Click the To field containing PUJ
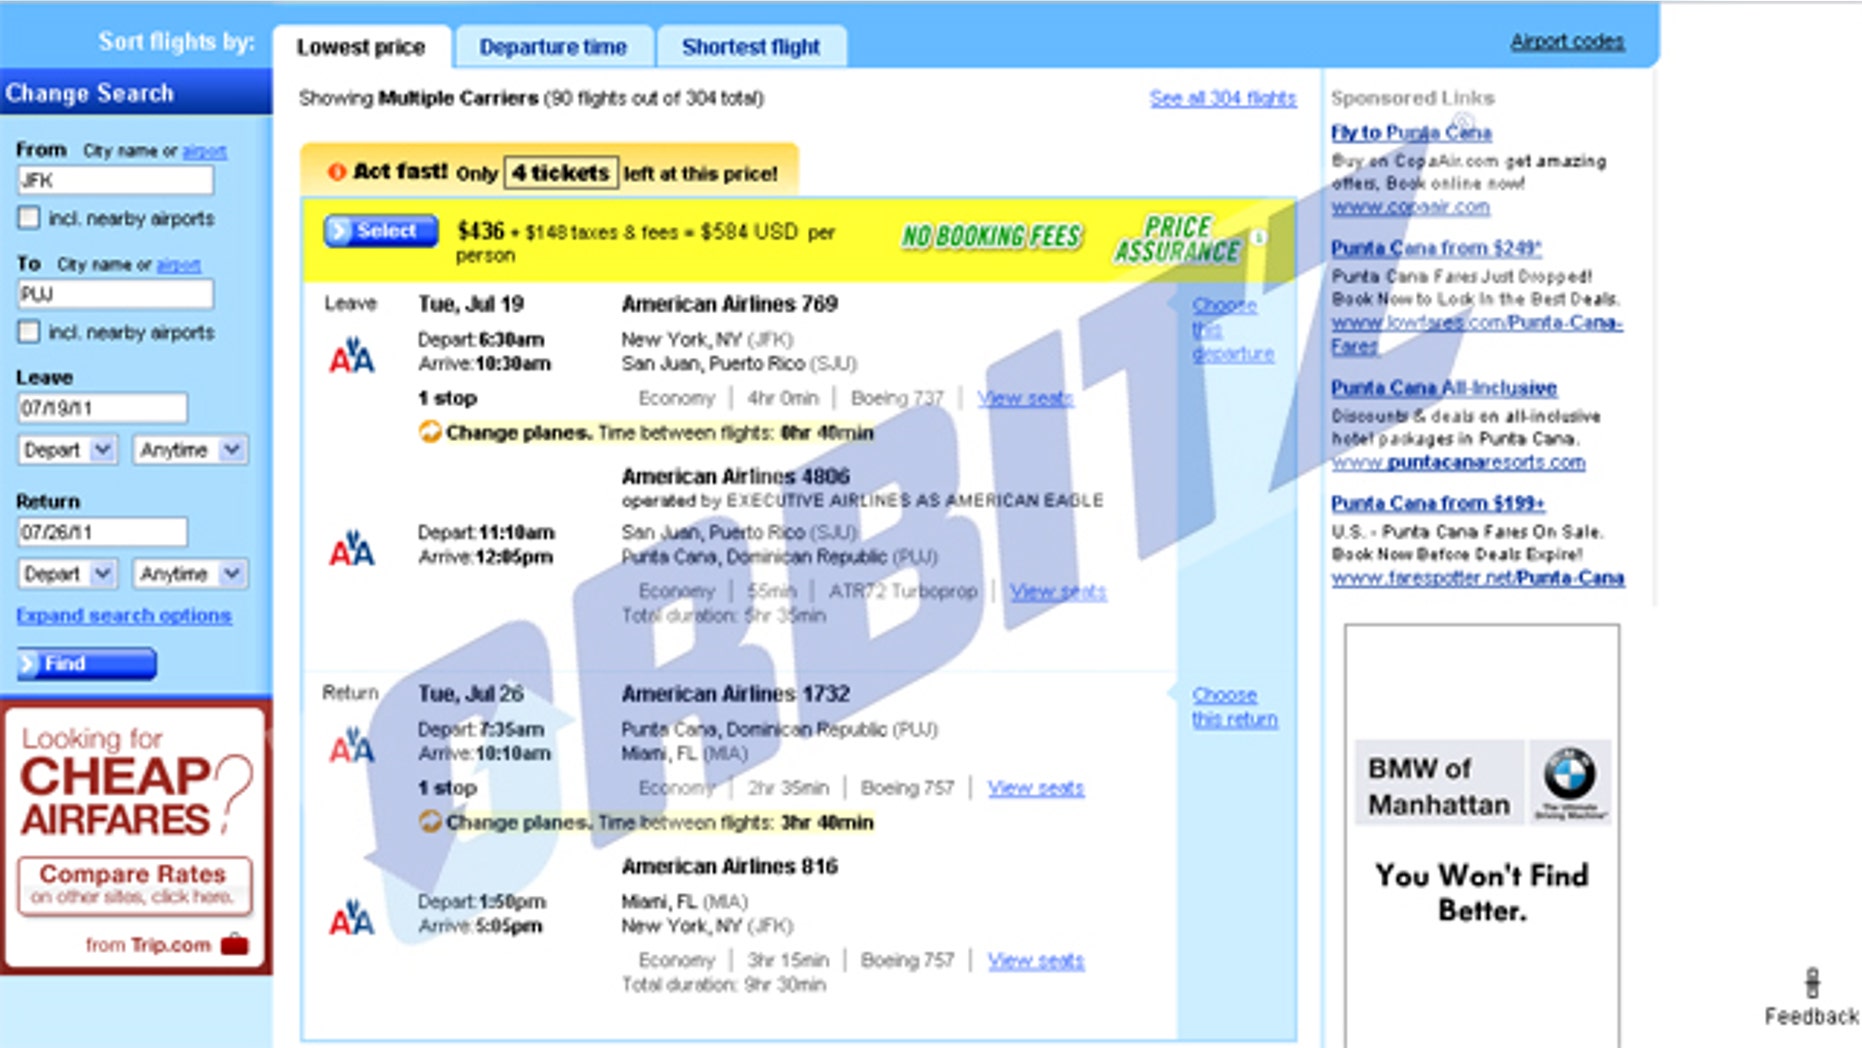Viewport: 1862px width, 1048px height. 116,294
